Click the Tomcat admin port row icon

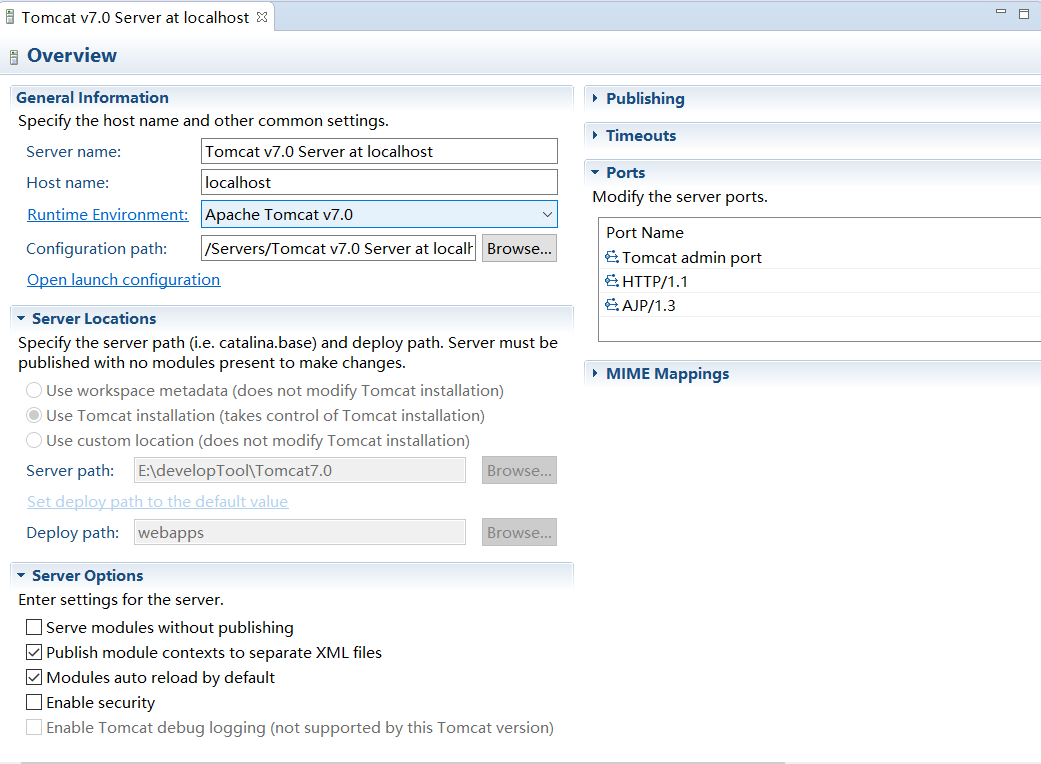[x=612, y=257]
